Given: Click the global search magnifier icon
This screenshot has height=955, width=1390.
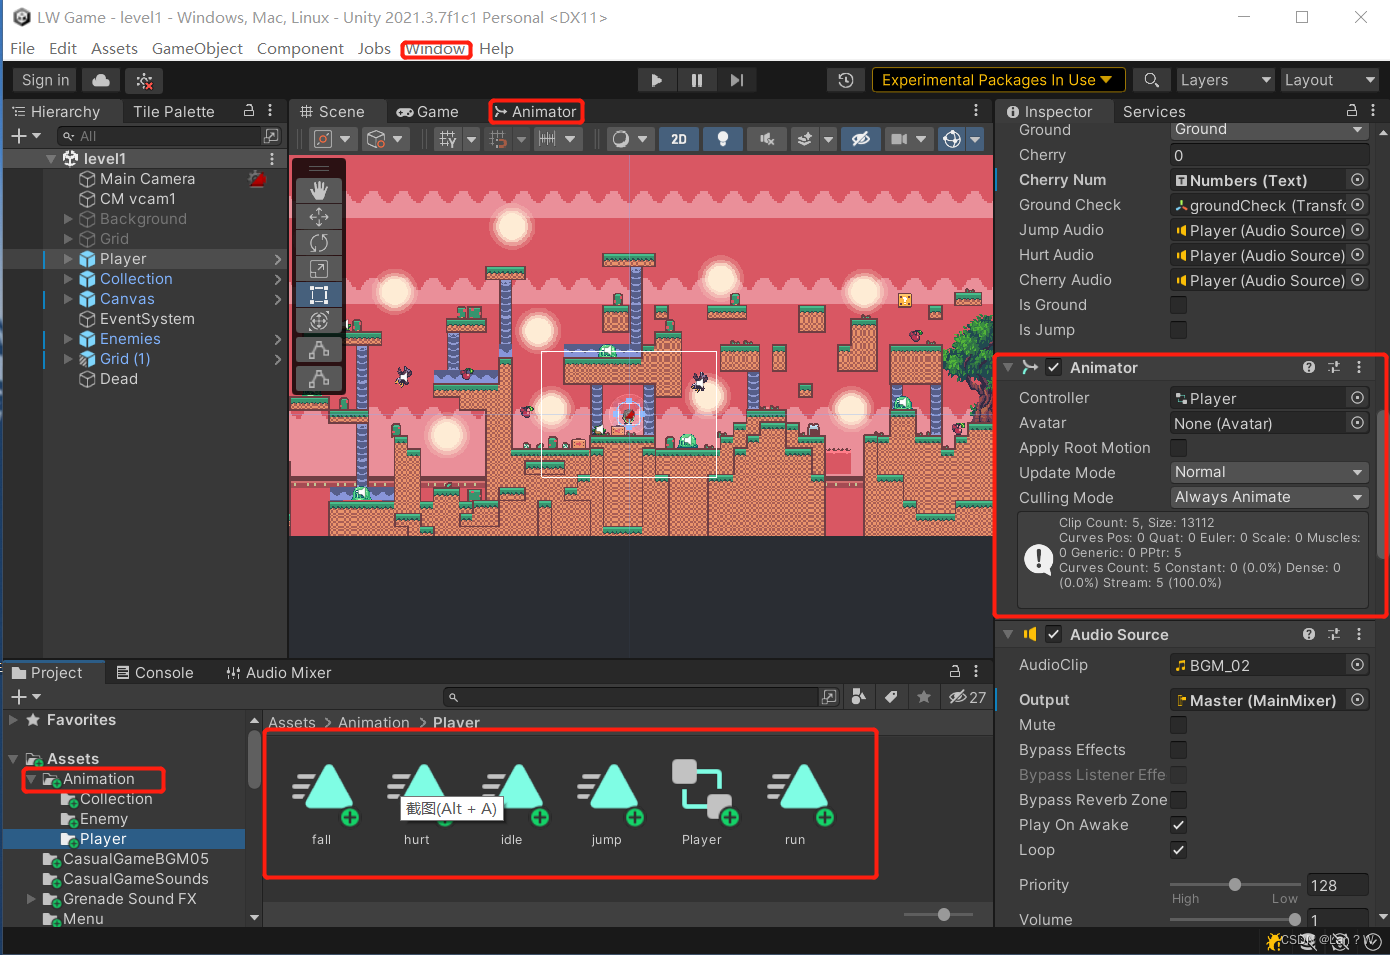Looking at the screenshot, I should tap(1152, 80).
